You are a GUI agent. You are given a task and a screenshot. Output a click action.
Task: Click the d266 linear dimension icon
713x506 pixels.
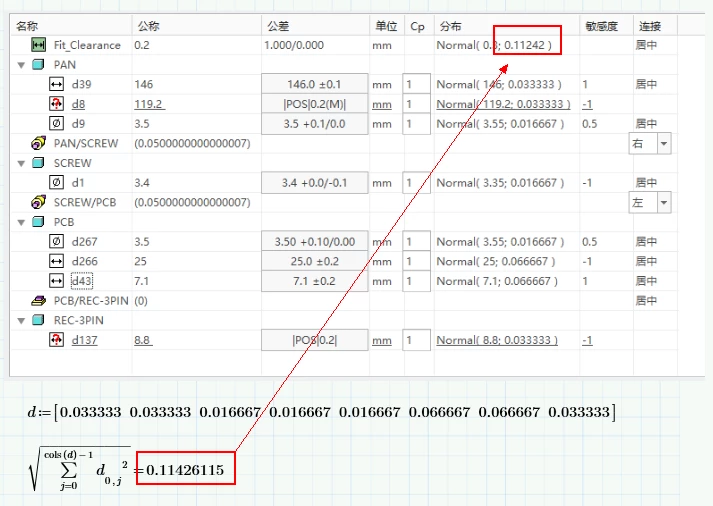click(56, 261)
